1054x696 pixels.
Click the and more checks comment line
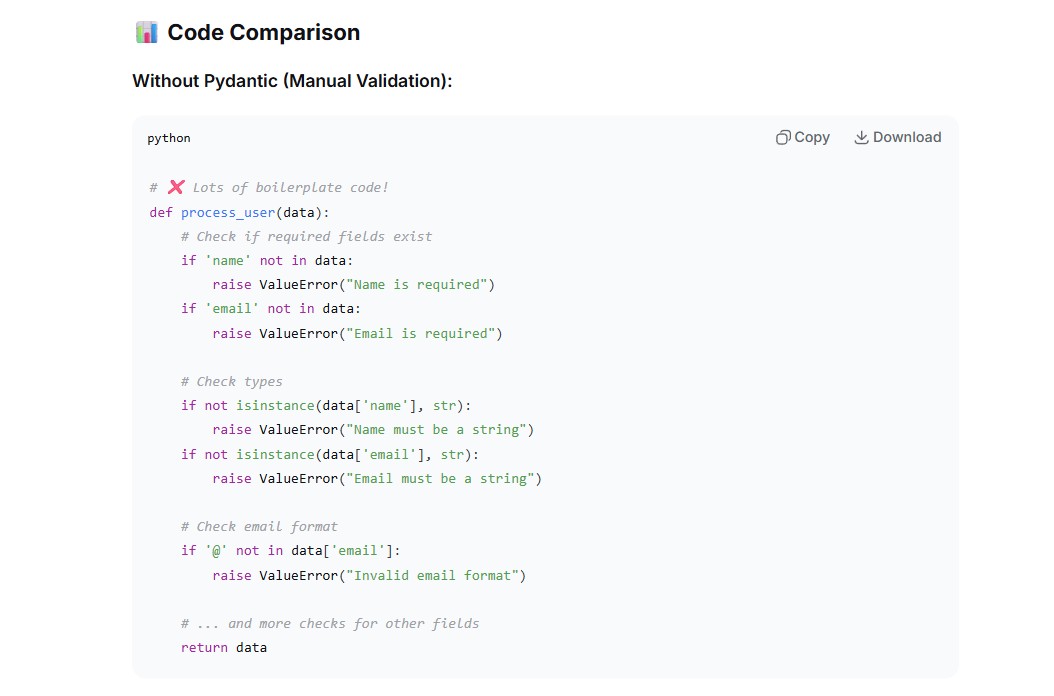coord(330,623)
